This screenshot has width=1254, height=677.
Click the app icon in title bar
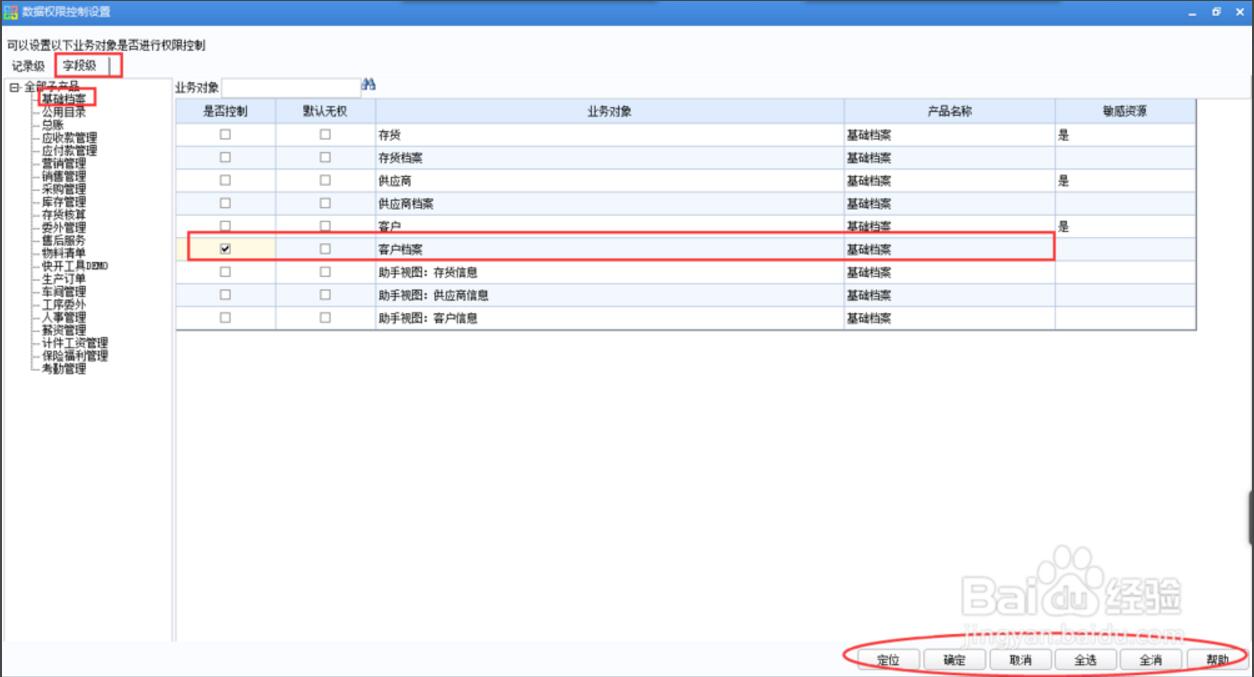(11, 12)
